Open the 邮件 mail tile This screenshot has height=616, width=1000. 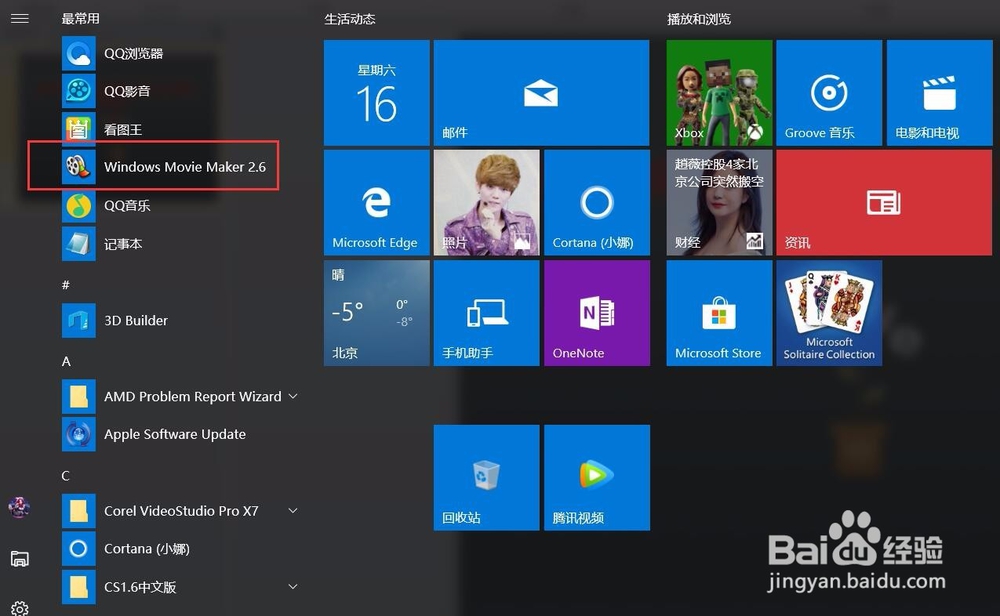pyautogui.click(x=541, y=92)
